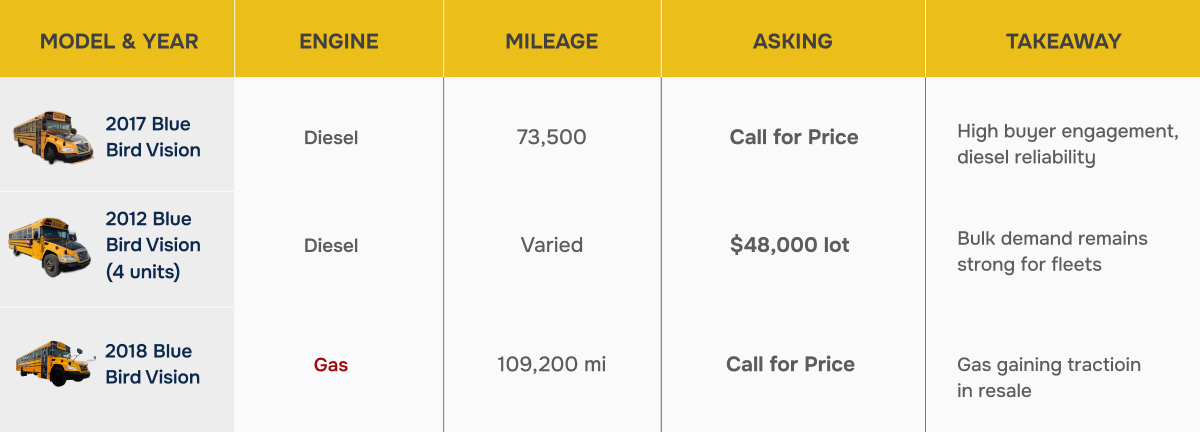Select the ENGINE column header

click(339, 41)
